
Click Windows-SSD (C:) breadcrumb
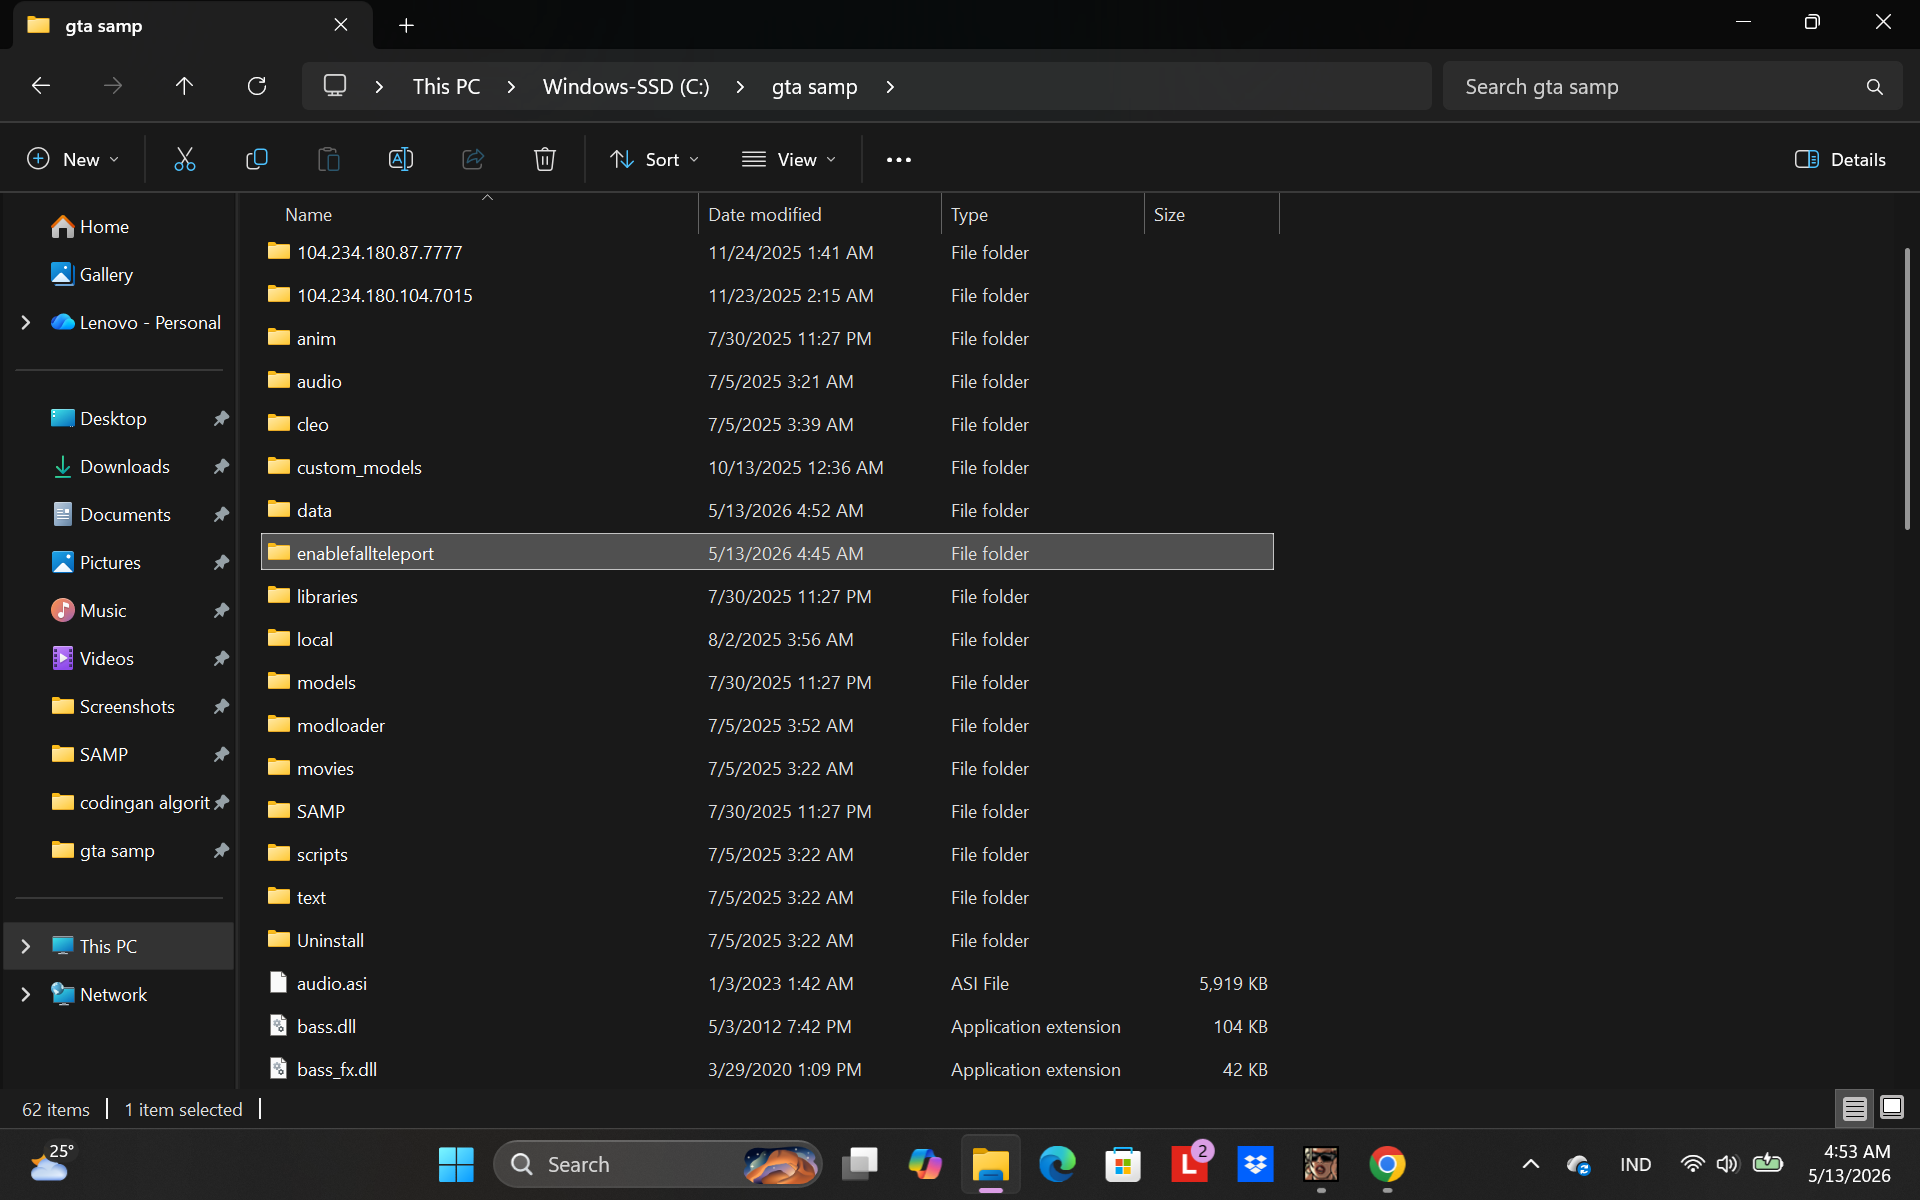coord(626,87)
